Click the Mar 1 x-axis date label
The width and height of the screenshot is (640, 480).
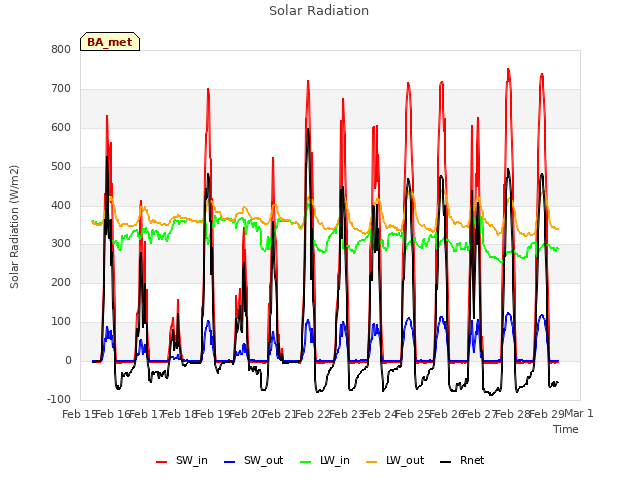[579, 413]
